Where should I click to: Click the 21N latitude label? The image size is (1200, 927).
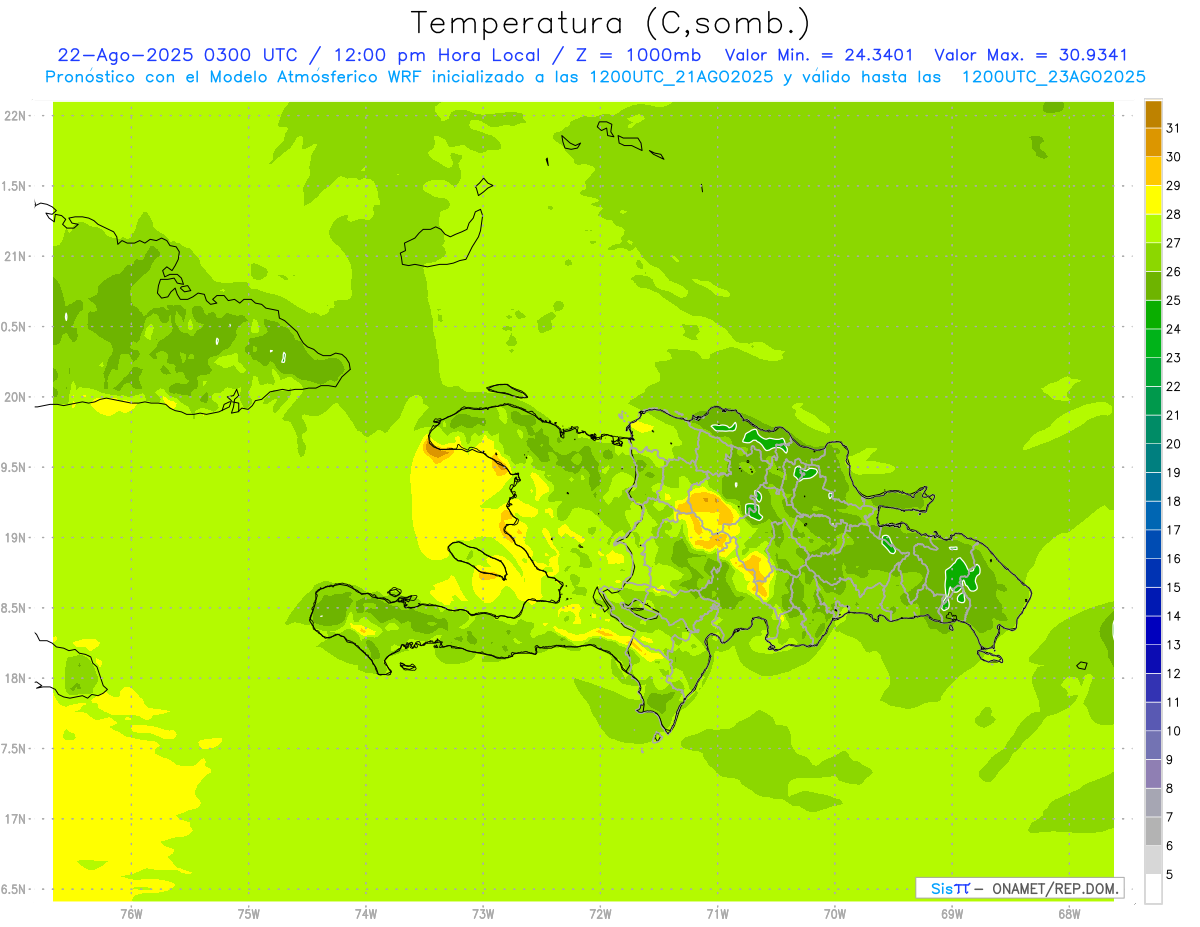click(16, 256)
